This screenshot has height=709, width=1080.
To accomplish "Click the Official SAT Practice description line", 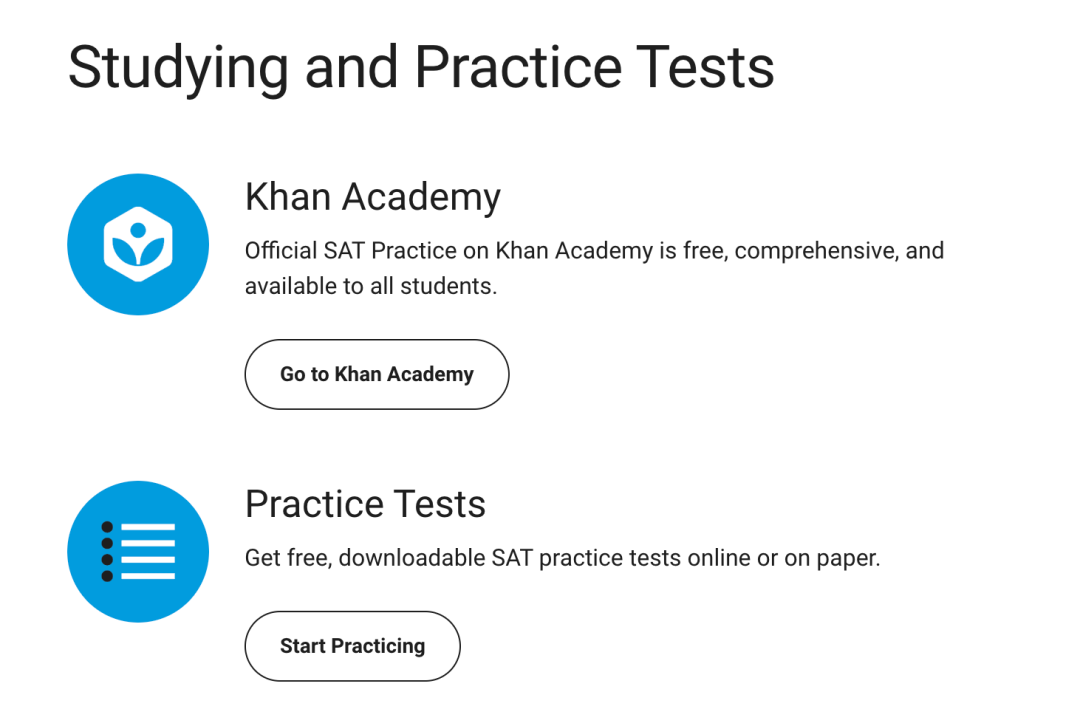I will pos(594,250).
